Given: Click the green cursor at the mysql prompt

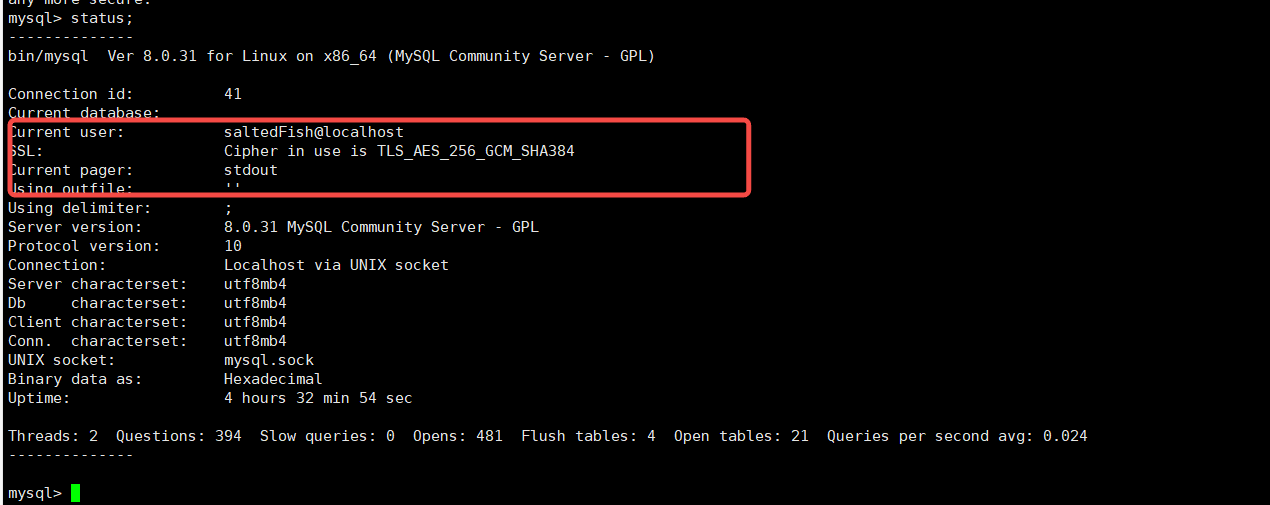Looking at the screenshot, I should coord(75,493).
